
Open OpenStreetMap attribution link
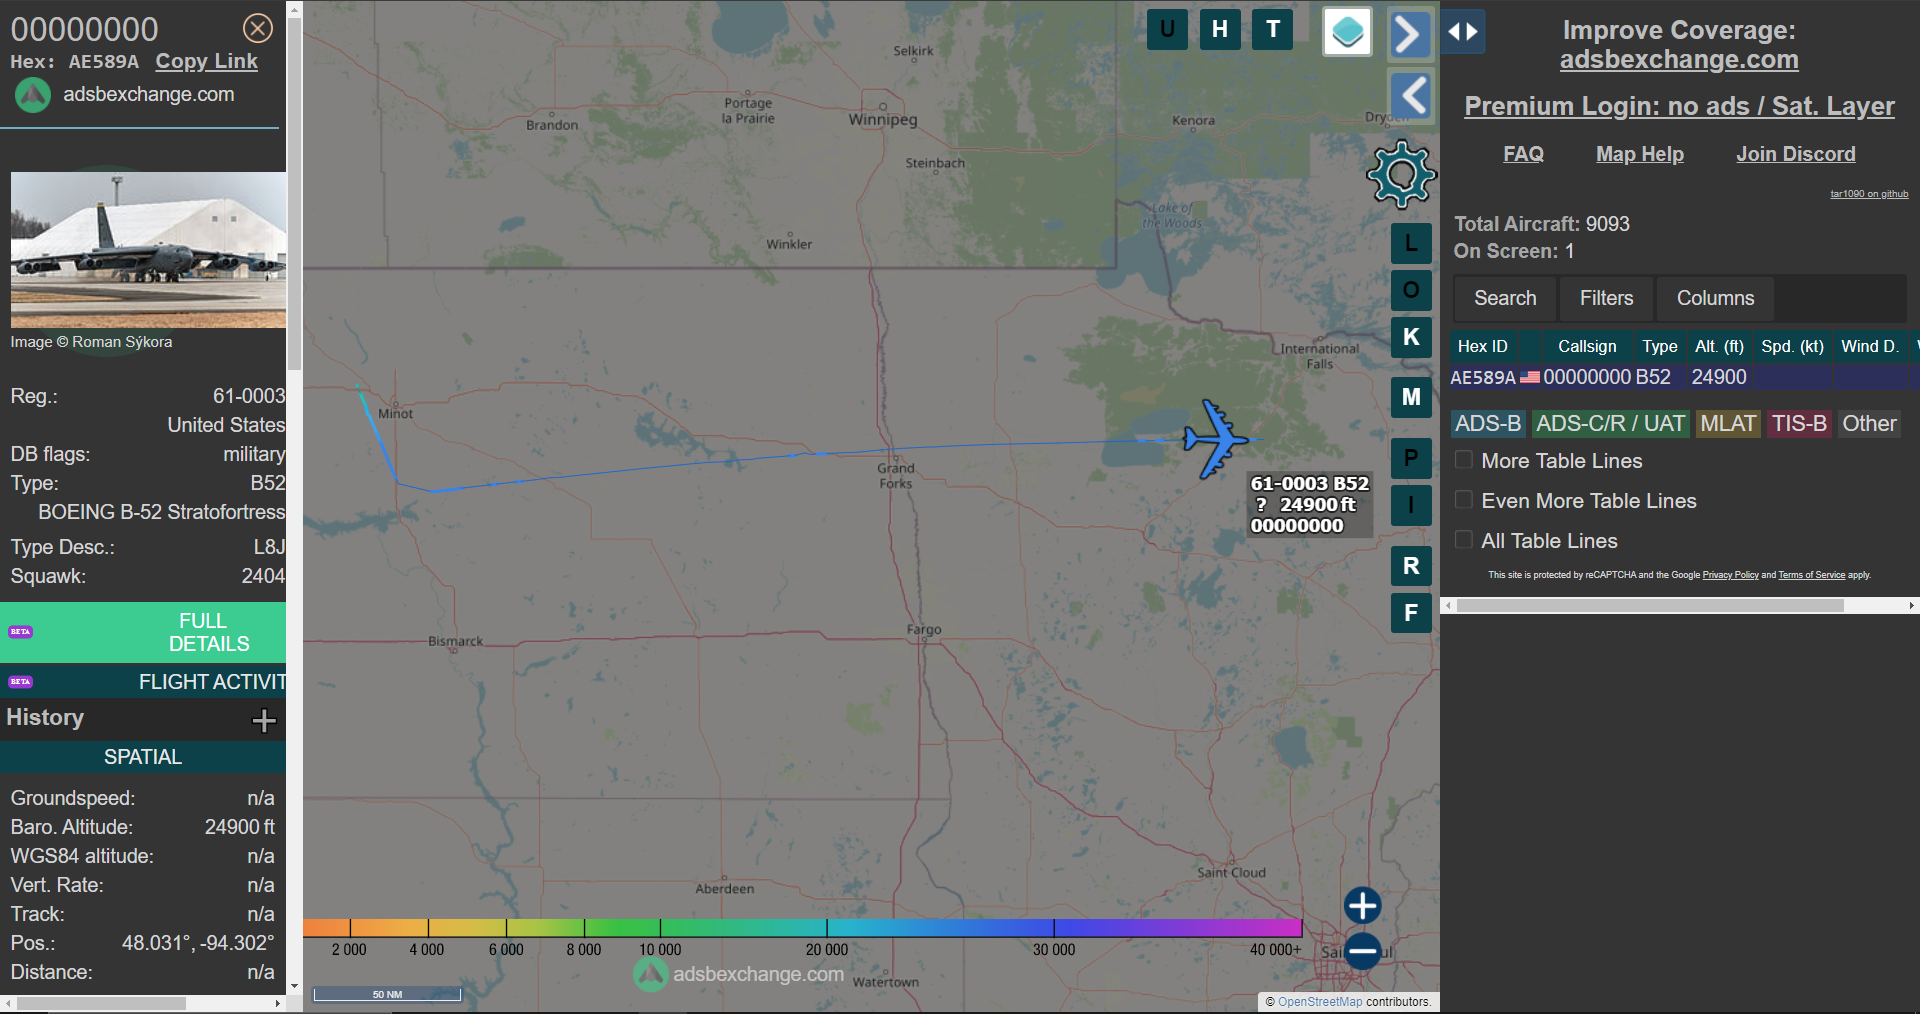point(1320,1002)
